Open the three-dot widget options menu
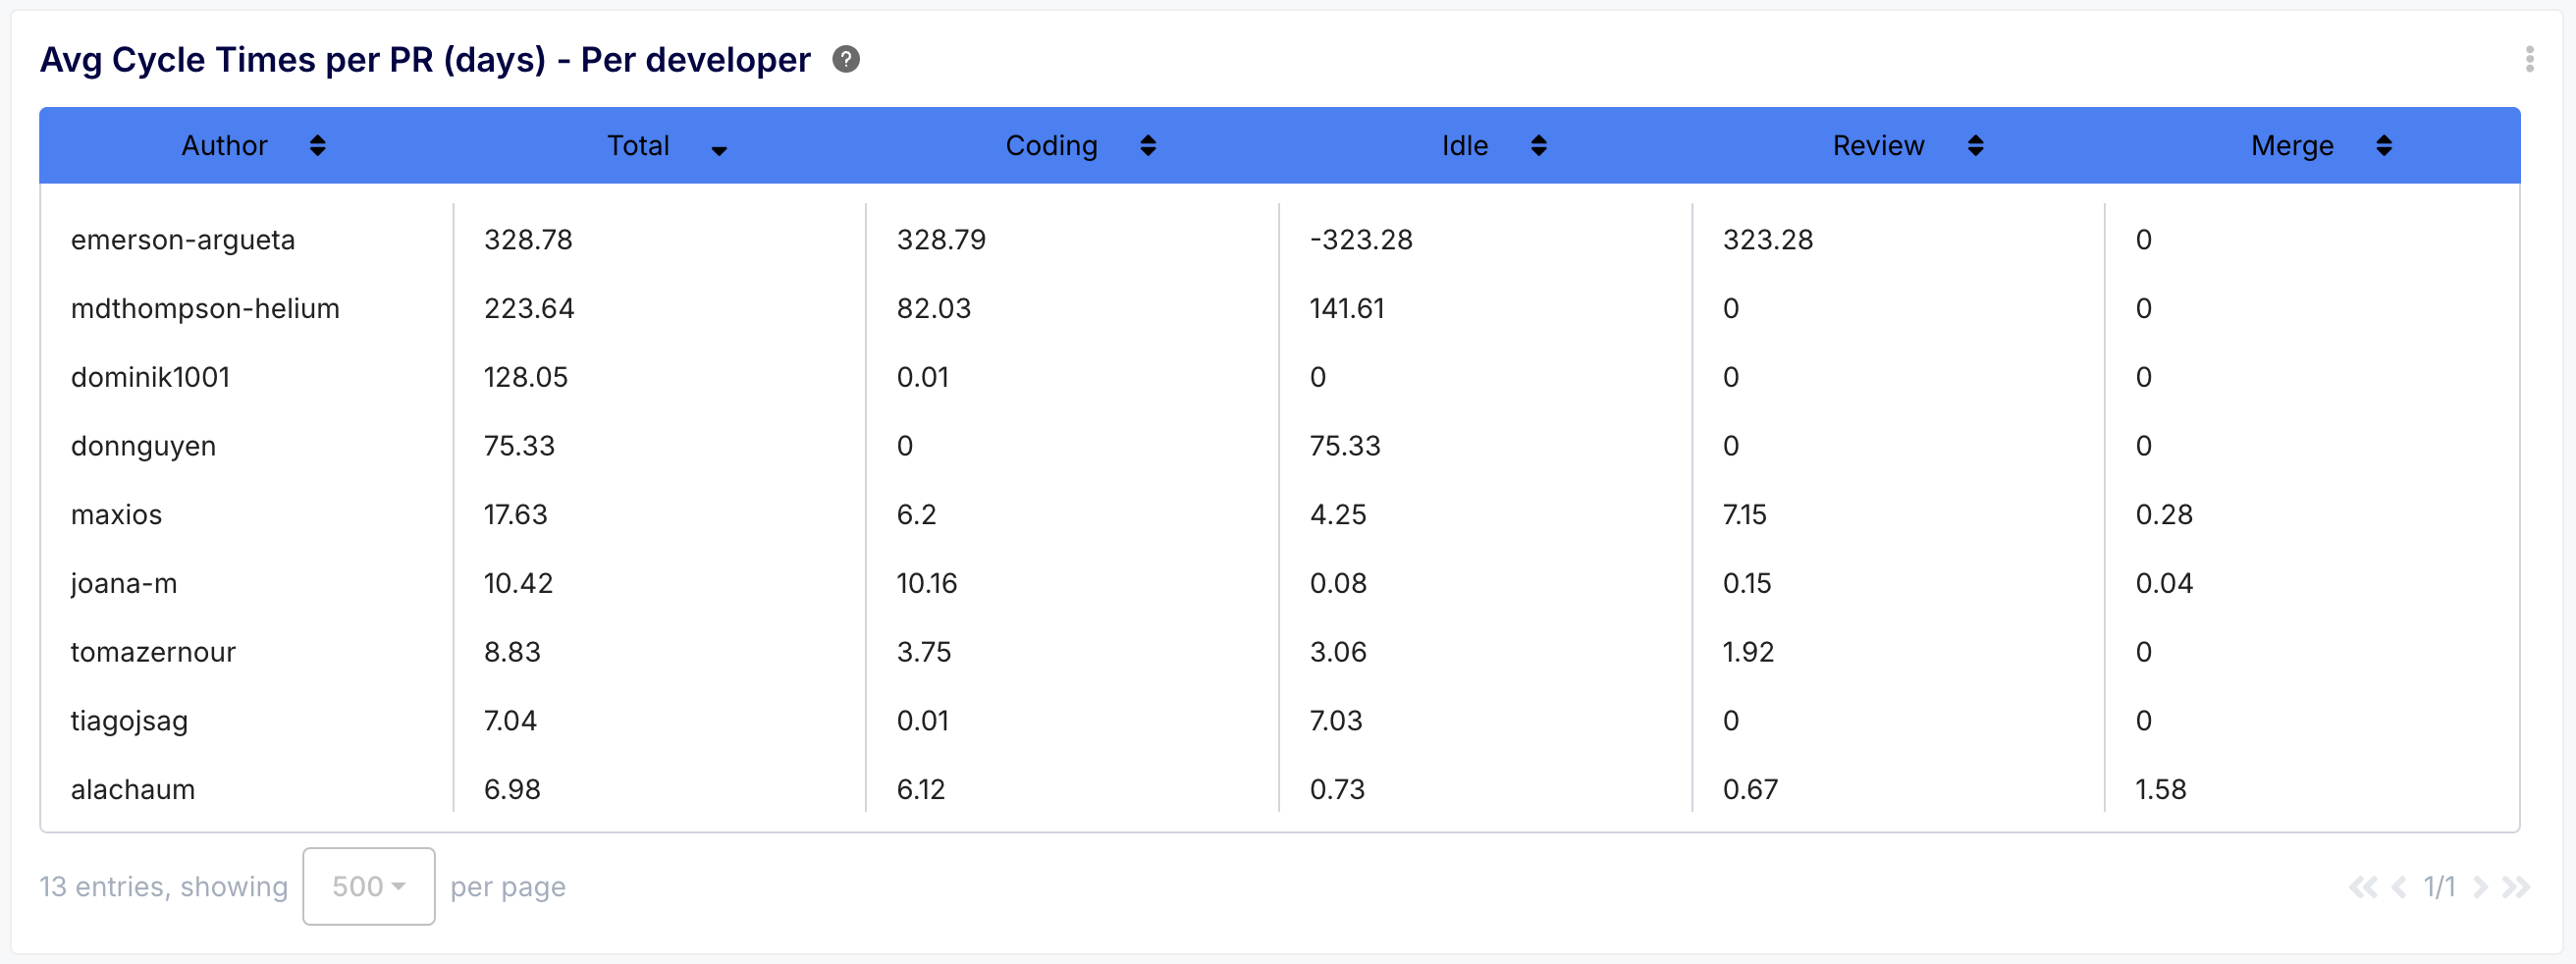 tap(2529, 59)
